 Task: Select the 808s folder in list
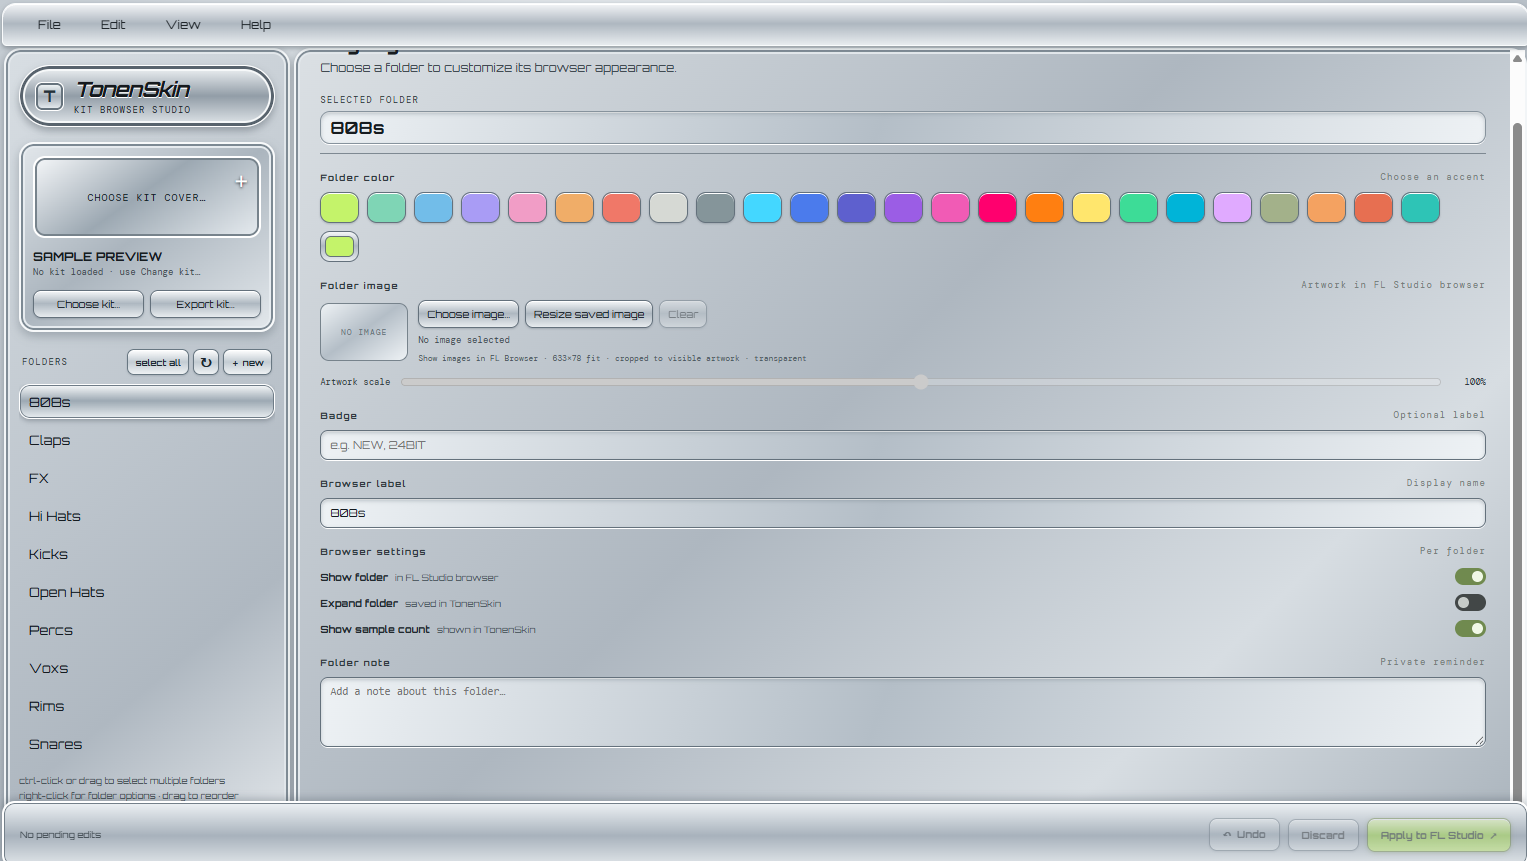pyautogui.click(x=147, y=402)
